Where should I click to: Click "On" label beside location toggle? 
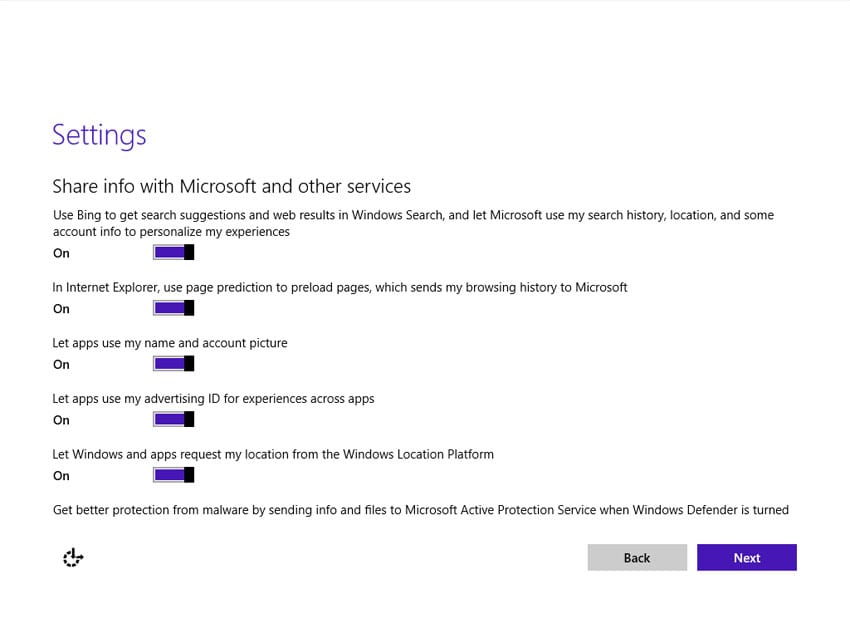(61, 476)
